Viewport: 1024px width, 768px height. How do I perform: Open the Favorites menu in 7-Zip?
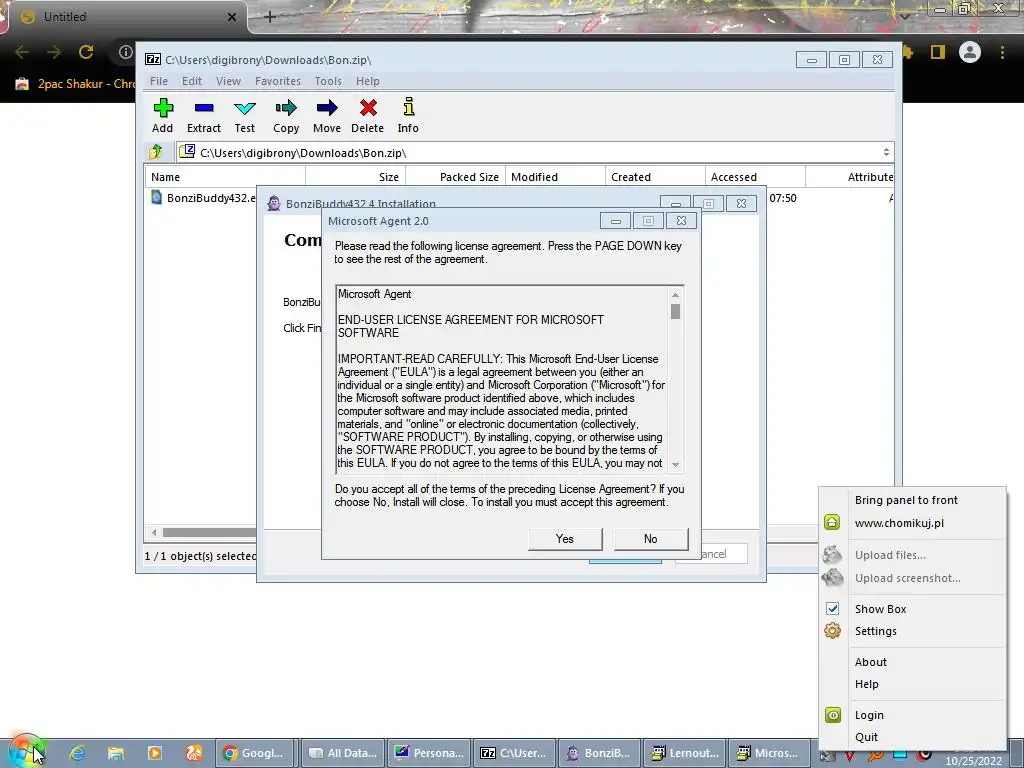tap(278, 81)
